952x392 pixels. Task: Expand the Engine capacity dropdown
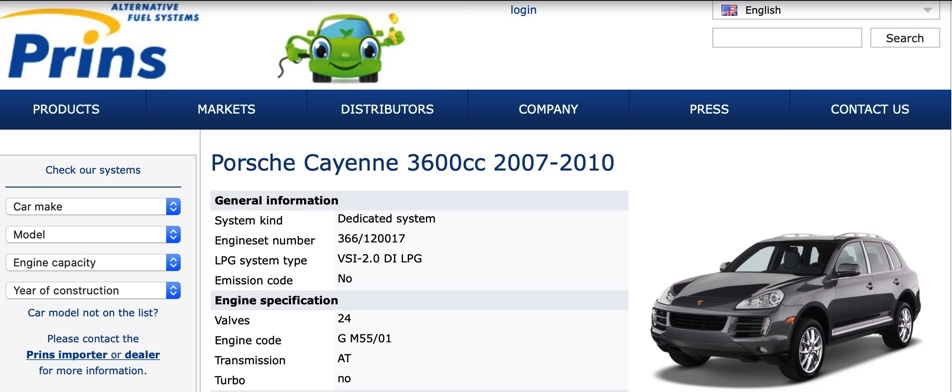point(94,262)
